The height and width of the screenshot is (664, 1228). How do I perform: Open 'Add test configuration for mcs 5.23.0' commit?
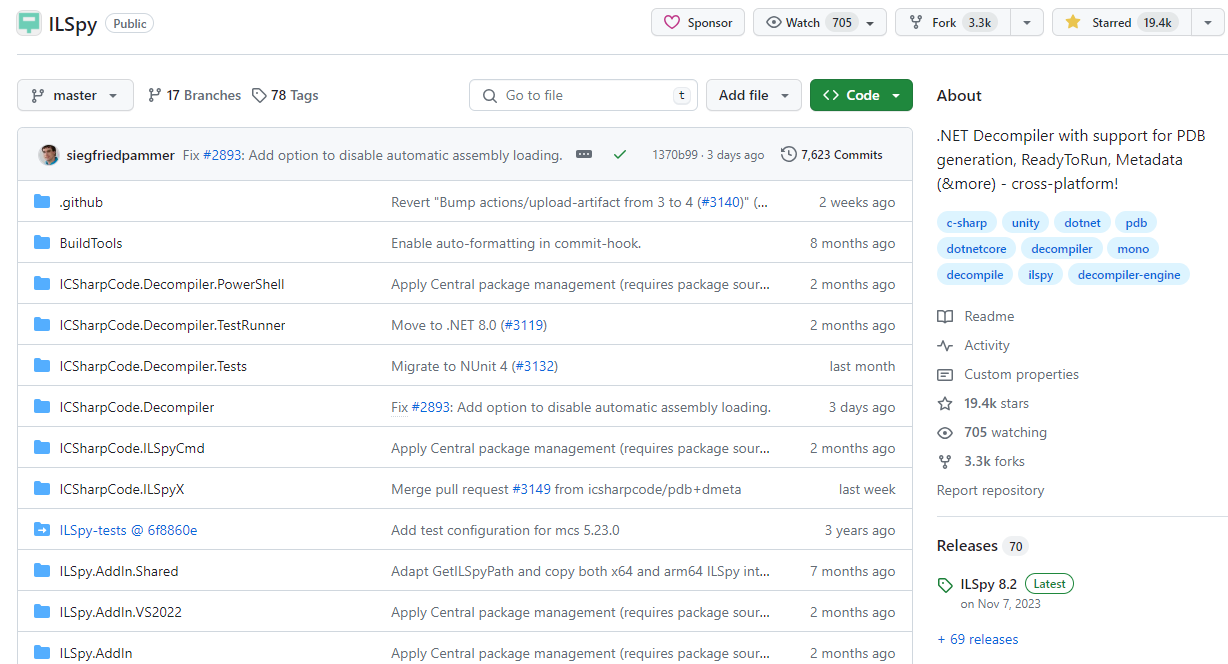tap(505, 530)
